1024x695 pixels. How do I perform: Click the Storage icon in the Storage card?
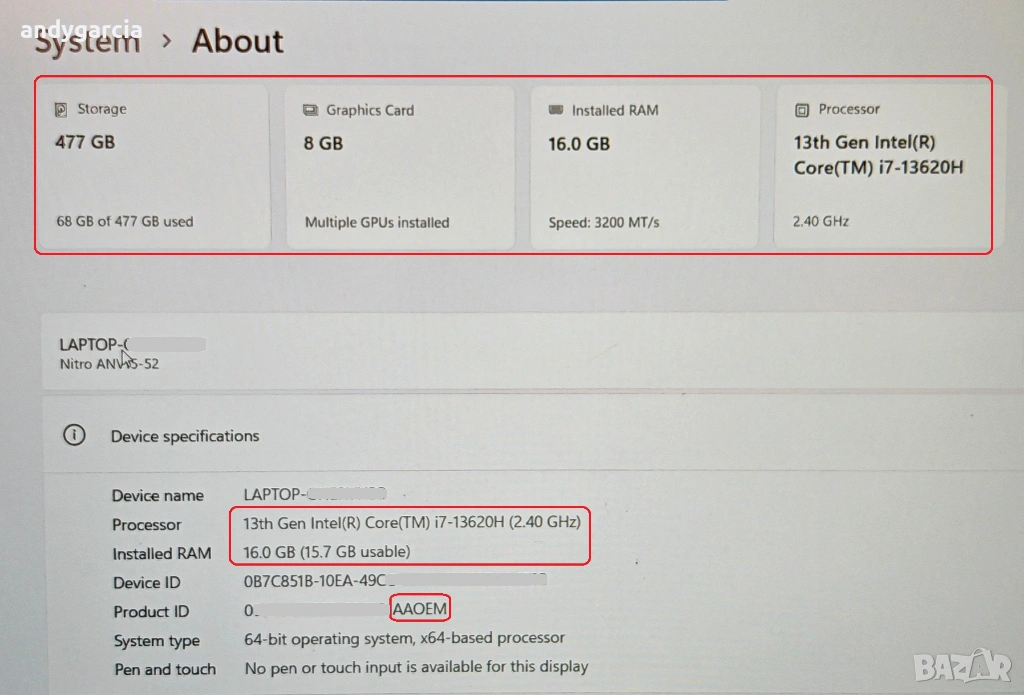pyautogui.click(x=61, y=109)
